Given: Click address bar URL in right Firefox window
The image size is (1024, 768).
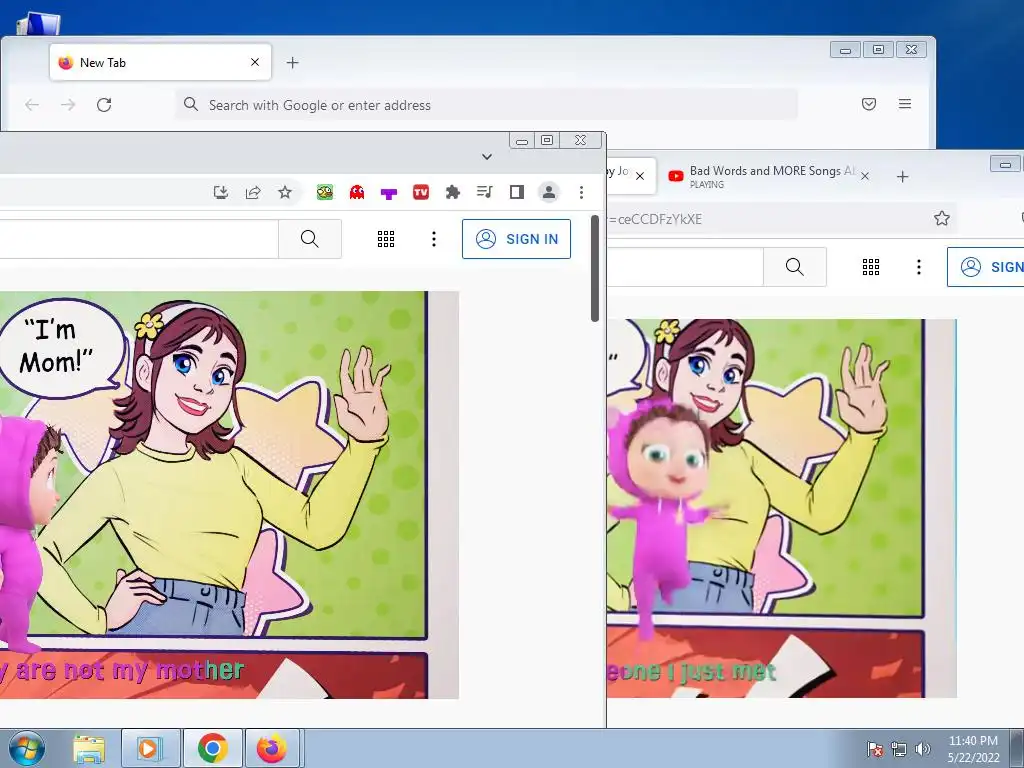Looking at the screenshot, I should click(x=656, y=219).
